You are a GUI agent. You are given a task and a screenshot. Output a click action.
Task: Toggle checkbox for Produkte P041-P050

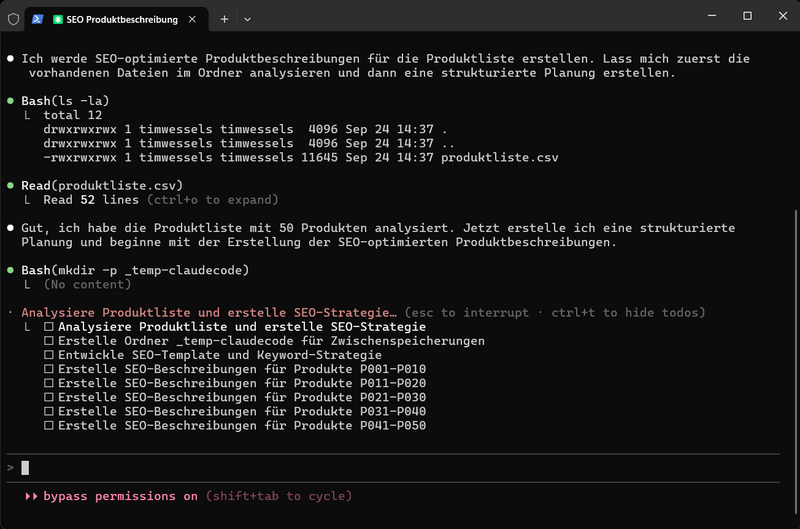pos(48,425)
